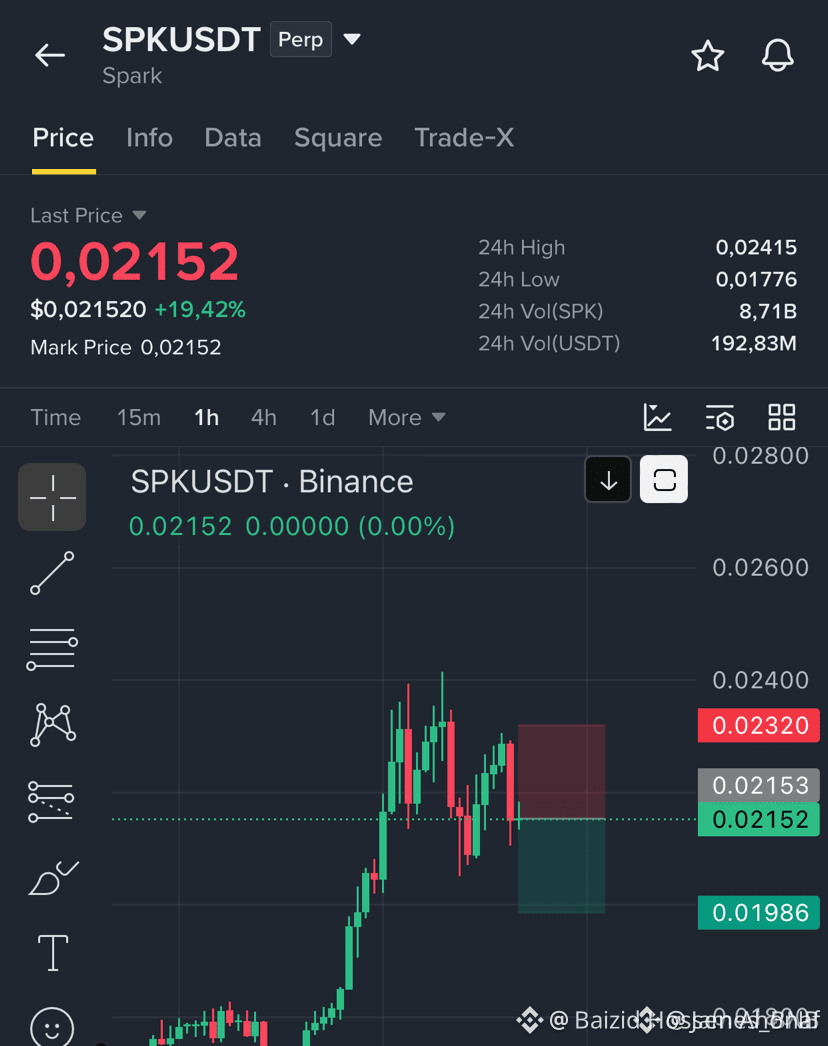This screenshot has height=1046, width=828.
Task: Click the 24h Low value 0,01776
Action: 756,279
